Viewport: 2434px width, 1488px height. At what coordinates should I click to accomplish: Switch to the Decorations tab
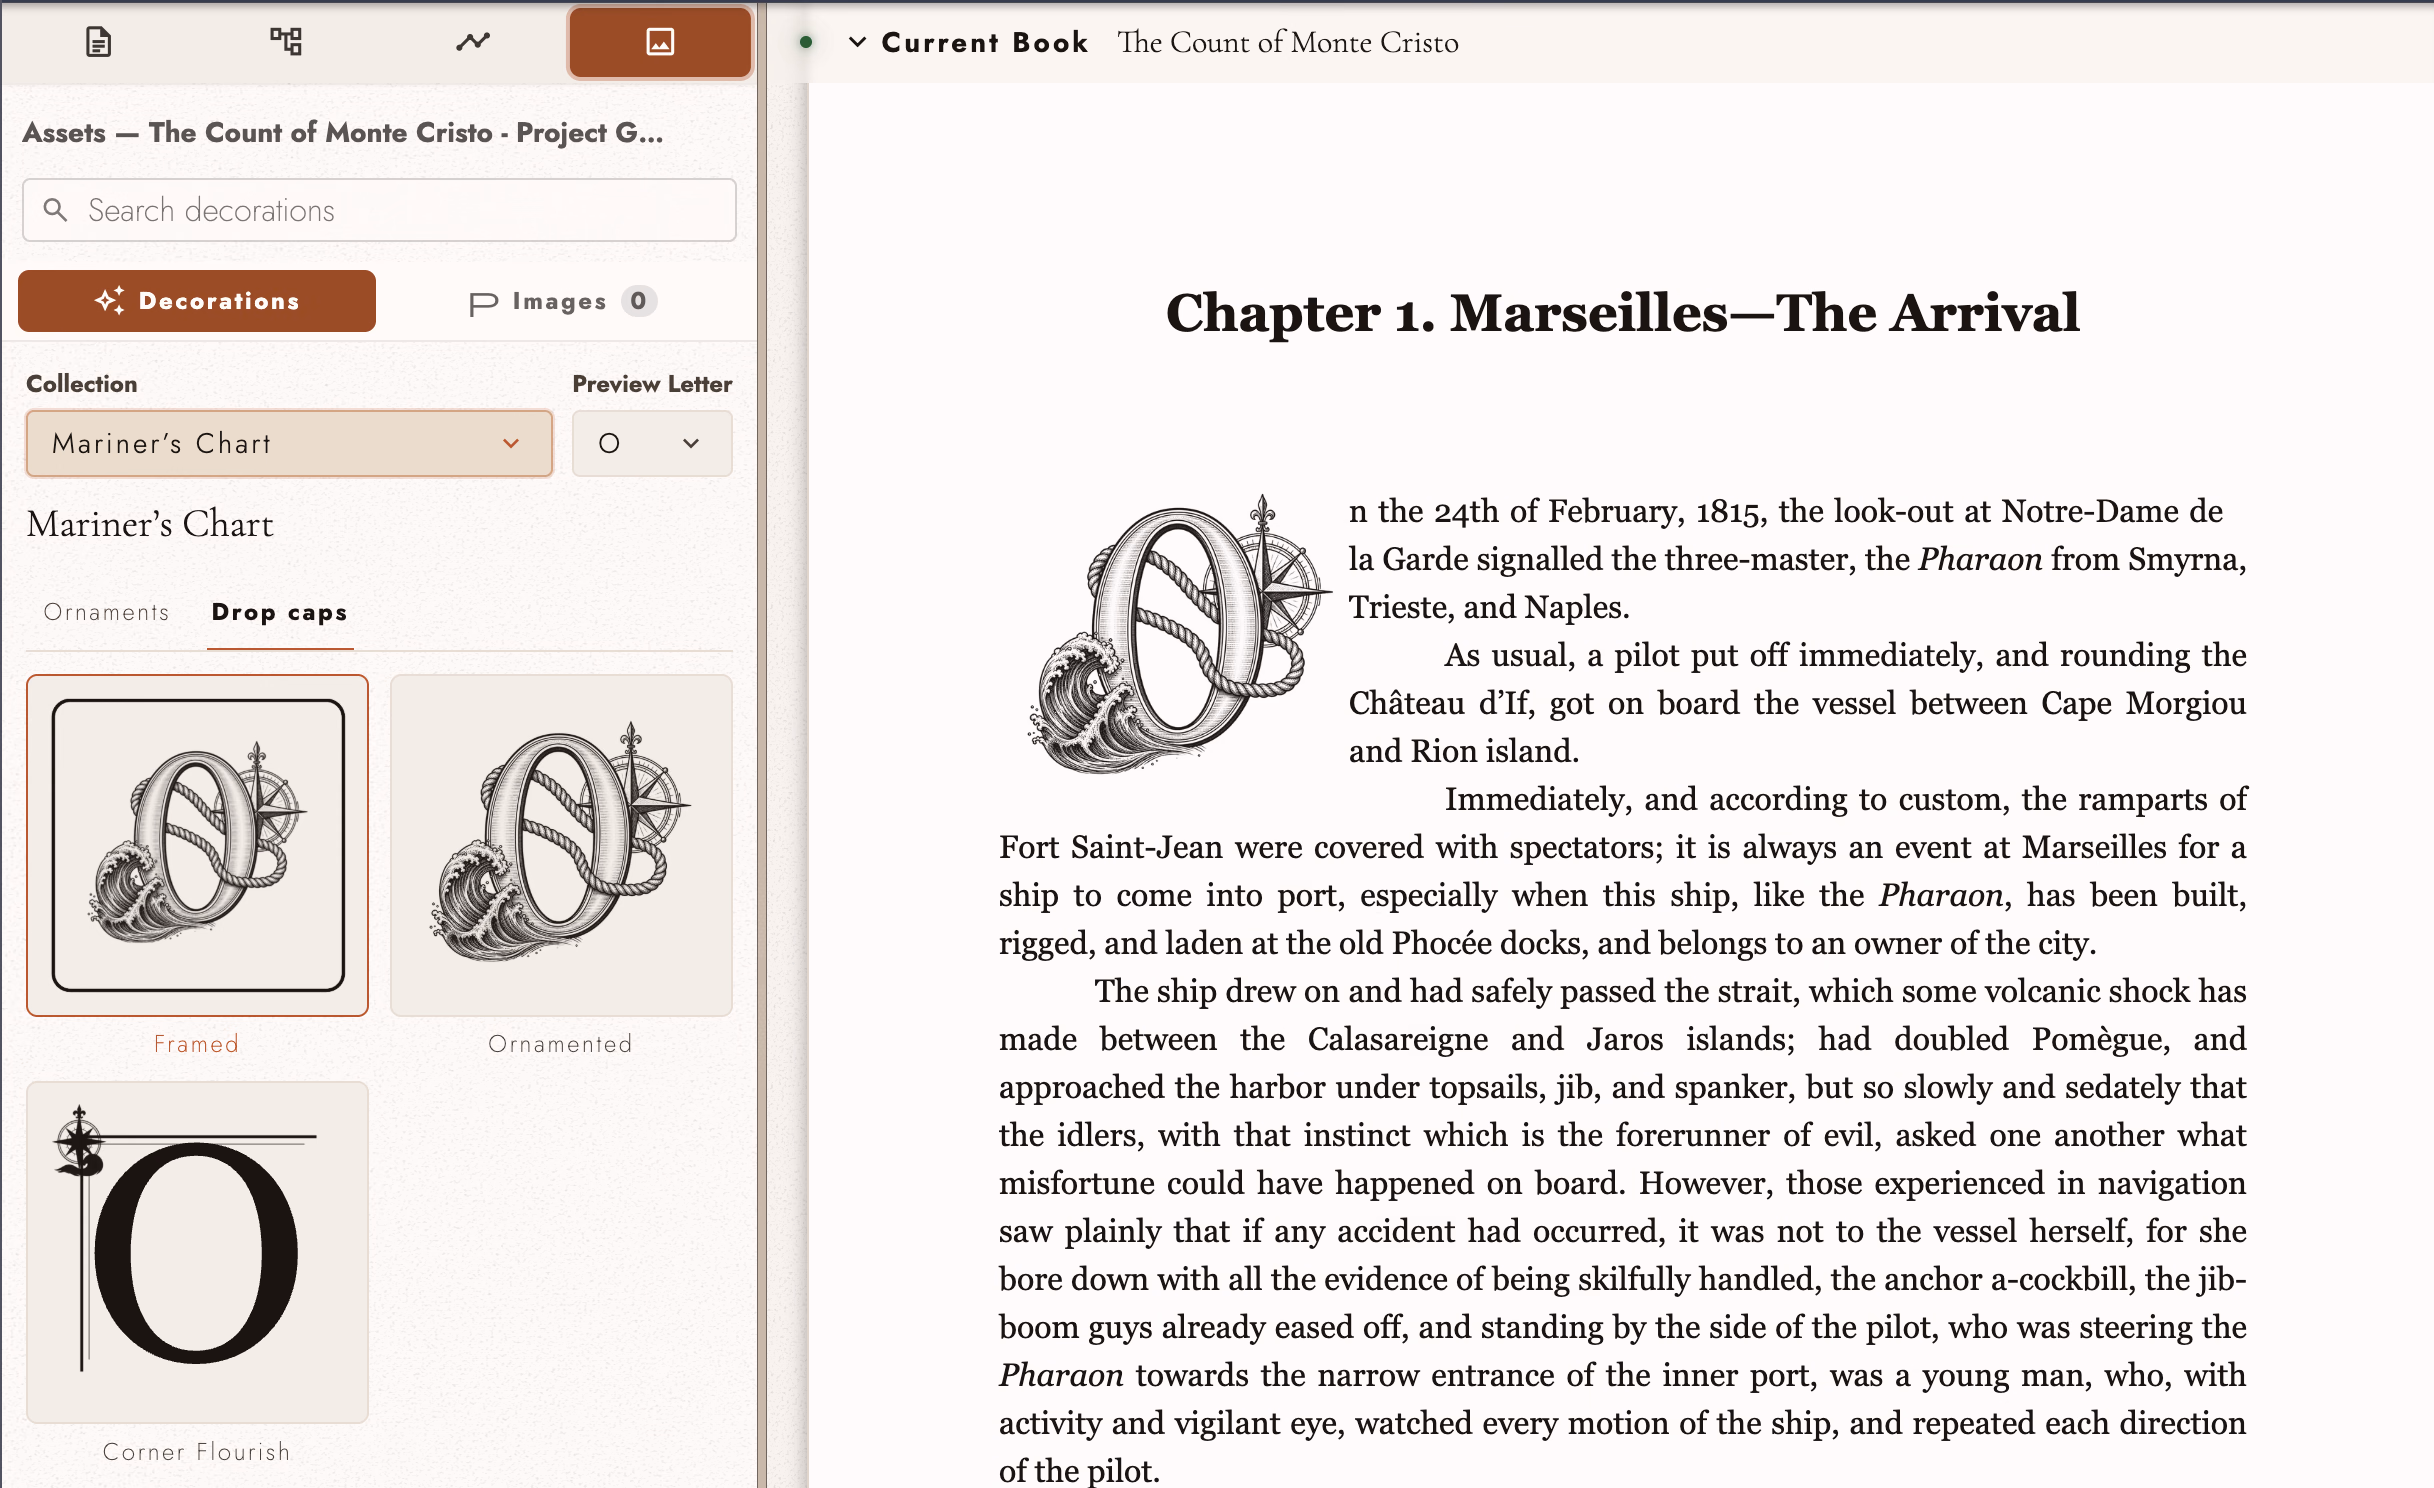click(x=197, y=301)
